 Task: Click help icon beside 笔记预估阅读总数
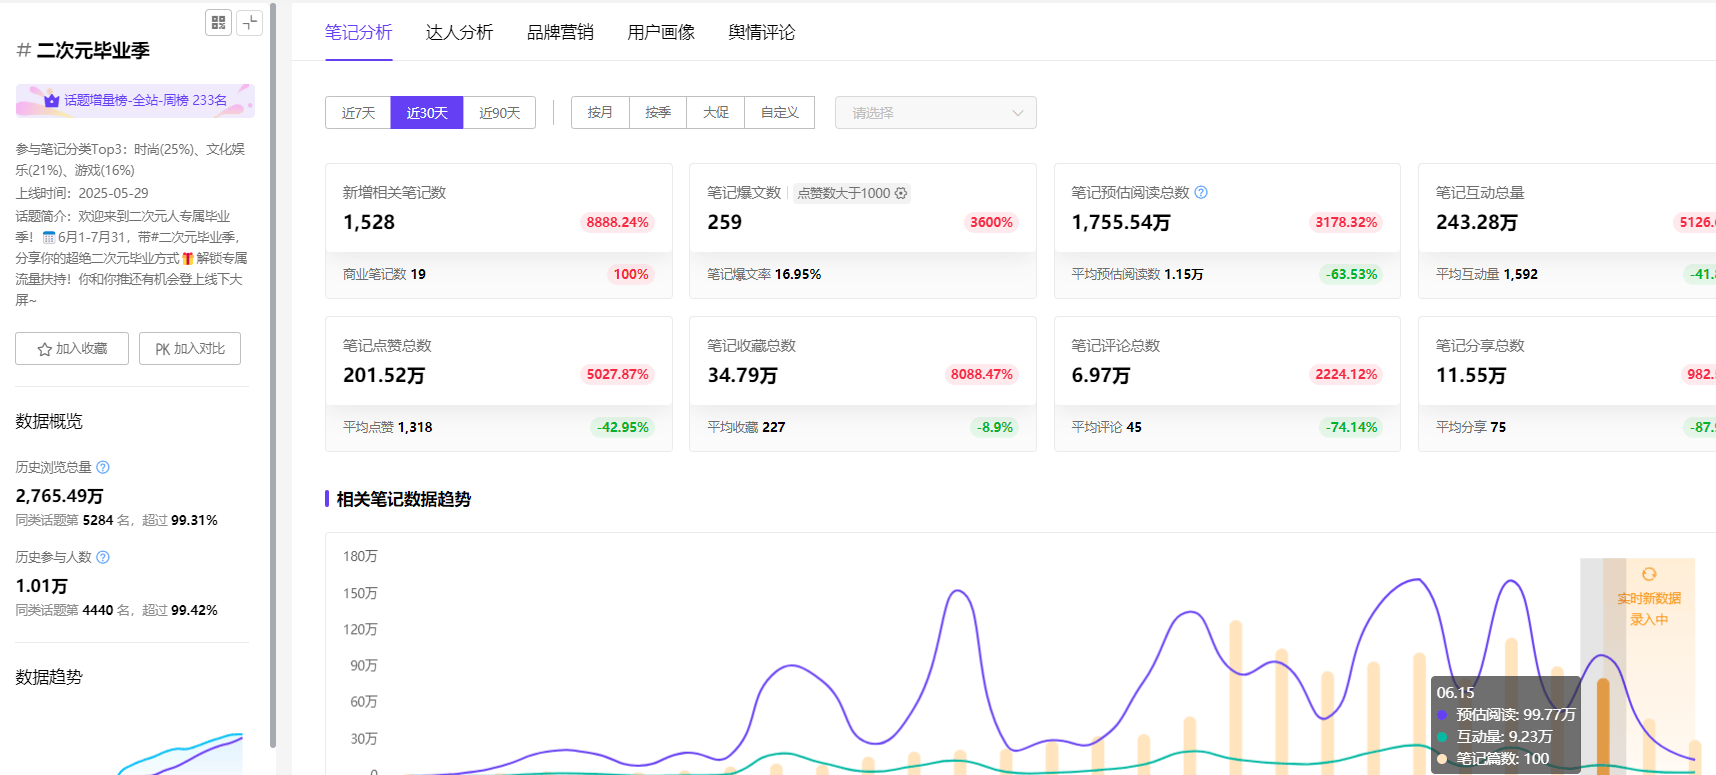[1201, 192]
